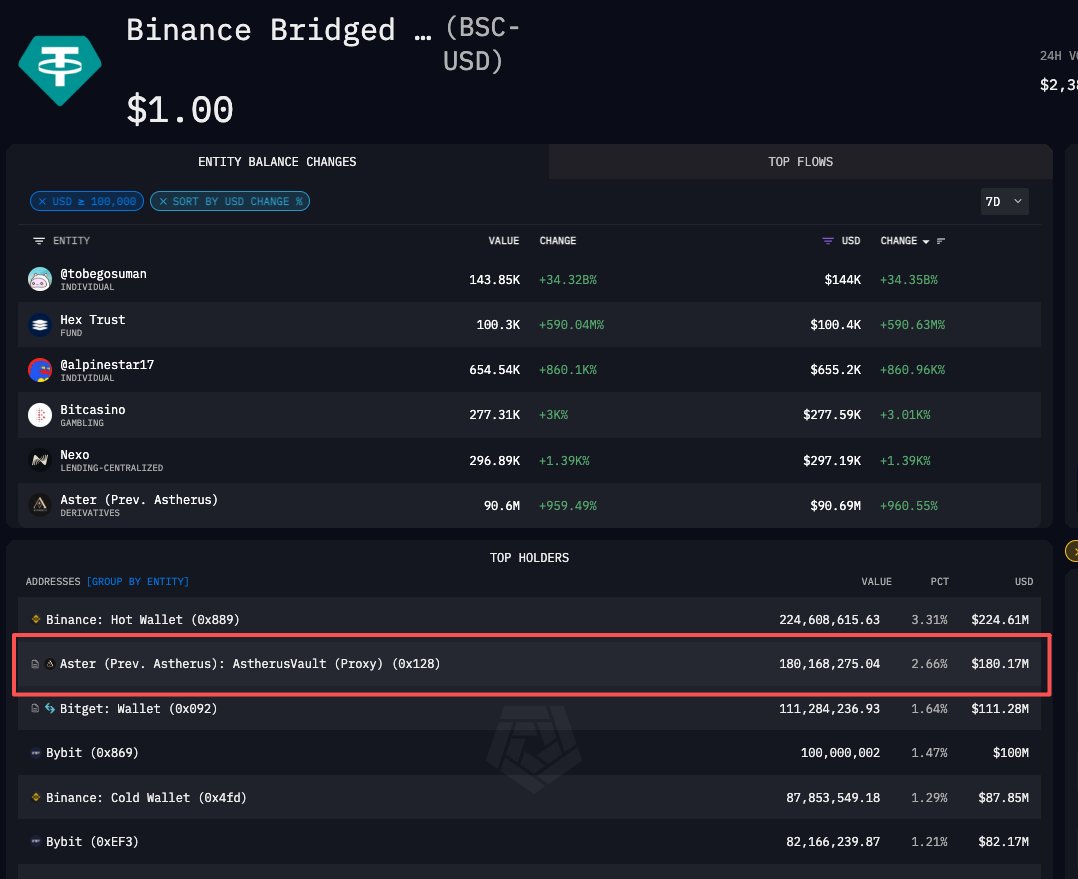
Task: Remove the Sort by USD Change % chip
Action: [163, 201]
